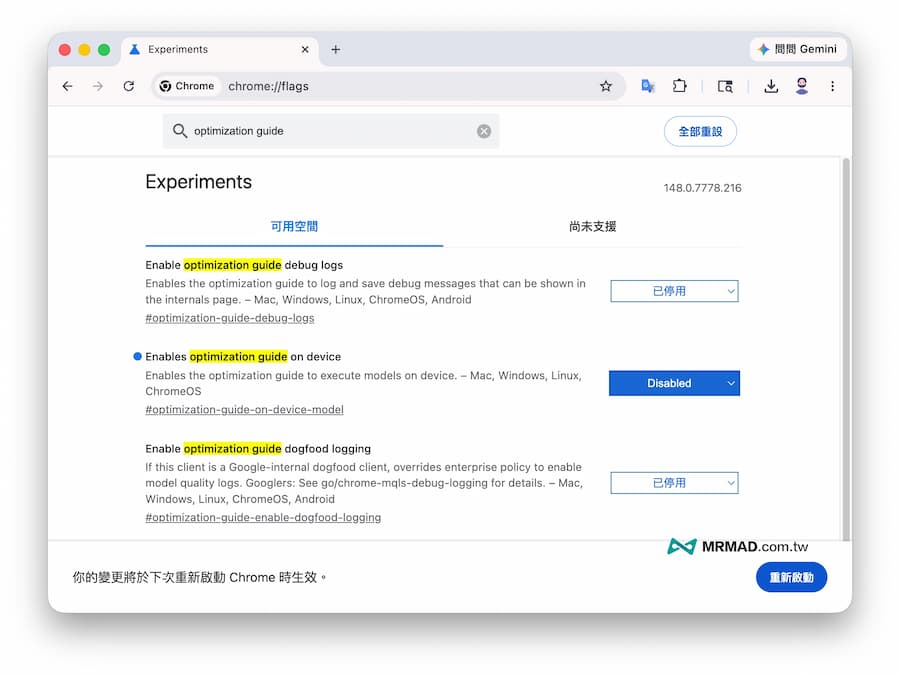Switch to the 可用空間 tab
This screenshot has height=676, width=900.
[294, 227]
